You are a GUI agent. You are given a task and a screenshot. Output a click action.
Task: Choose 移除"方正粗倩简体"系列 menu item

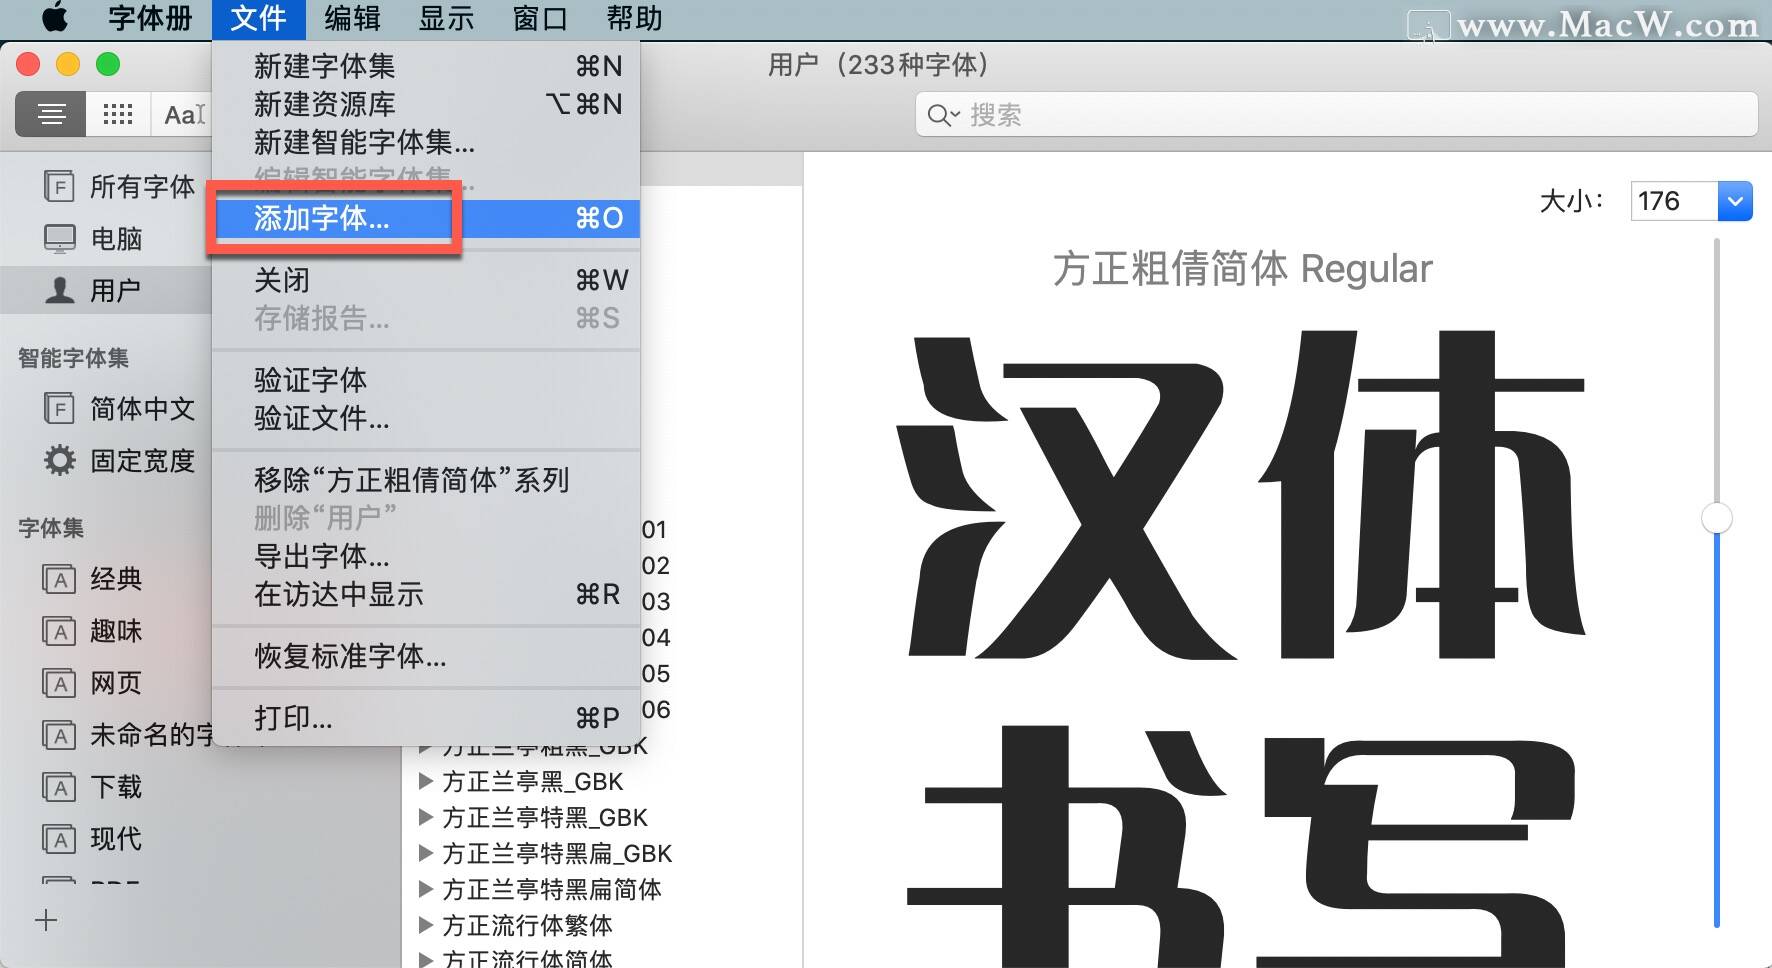(426, 480)
